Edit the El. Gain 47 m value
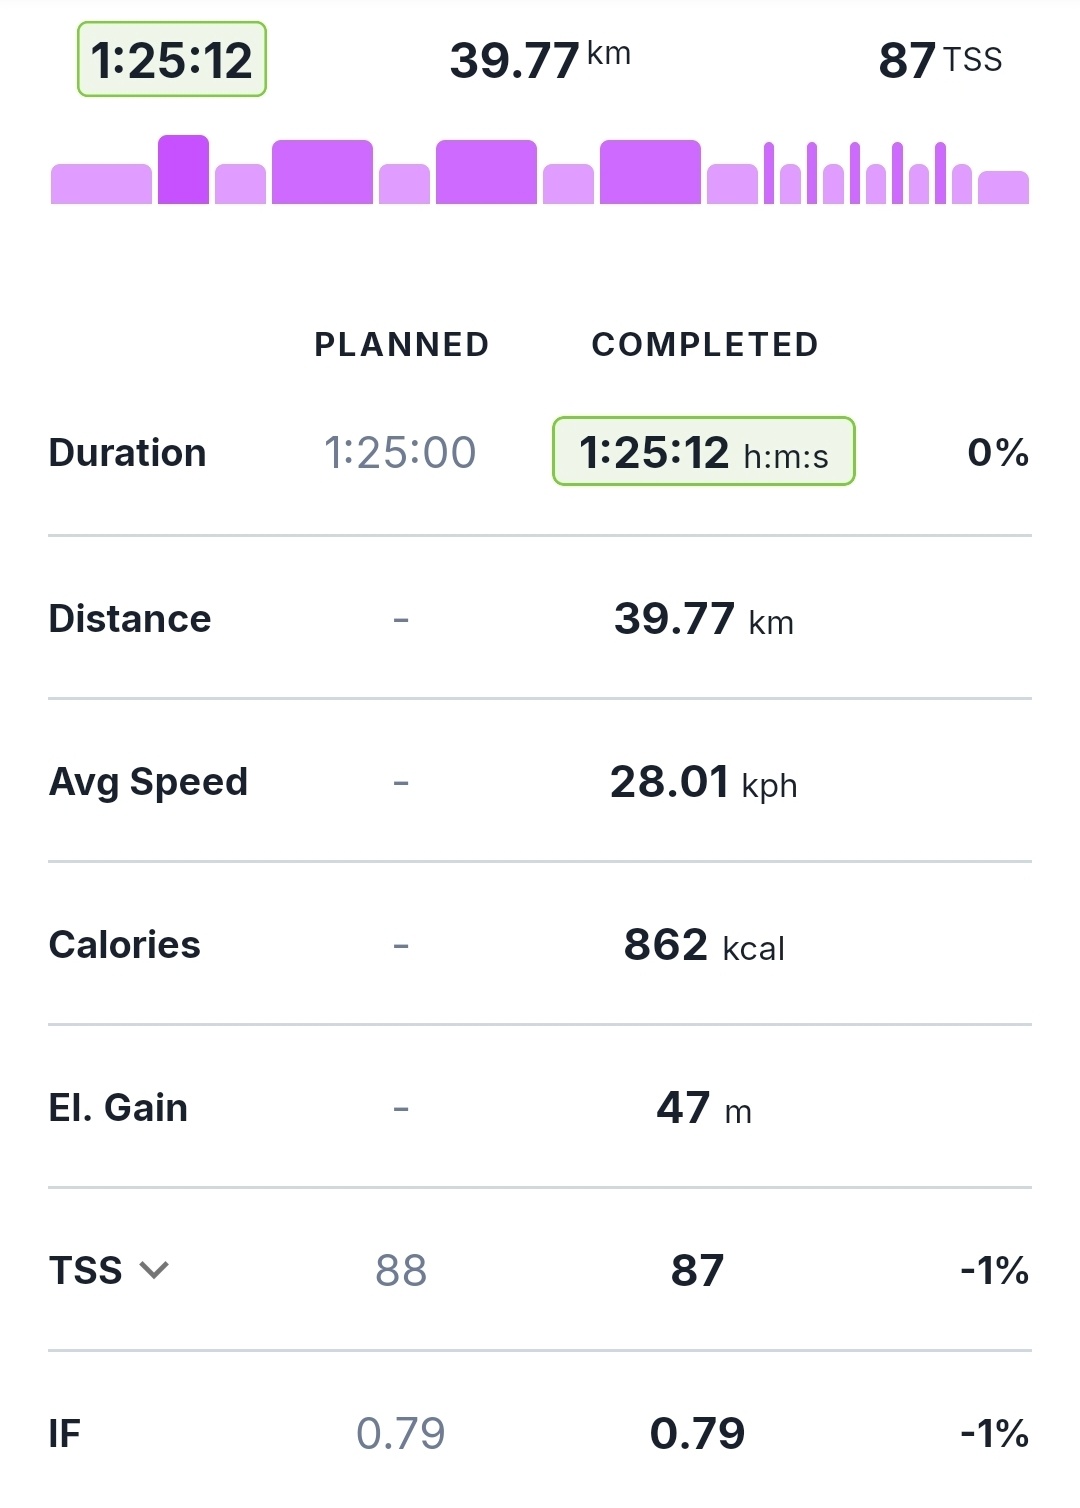 click(703, 1108)
